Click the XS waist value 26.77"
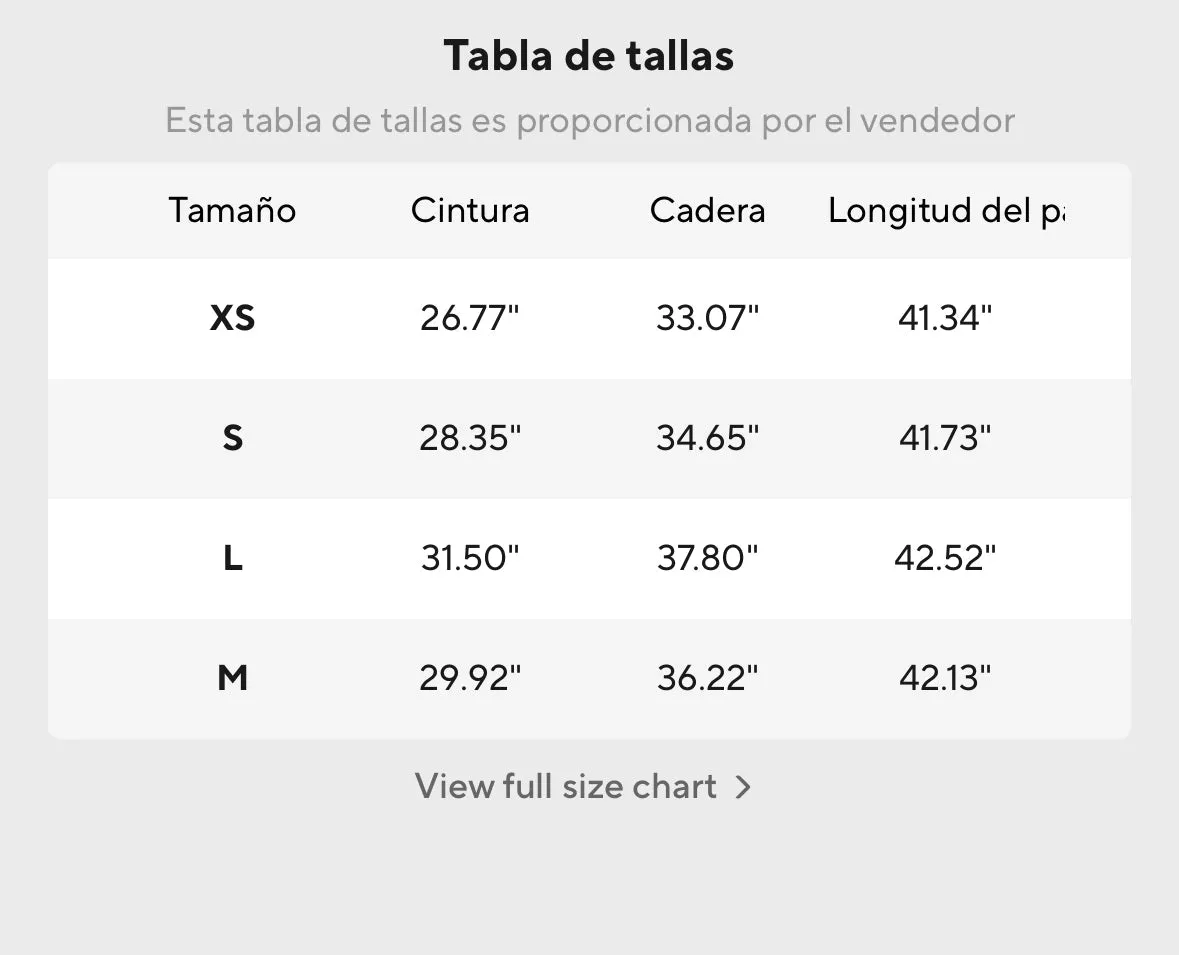The image size is (1179, 955). [x=470, y=317]
